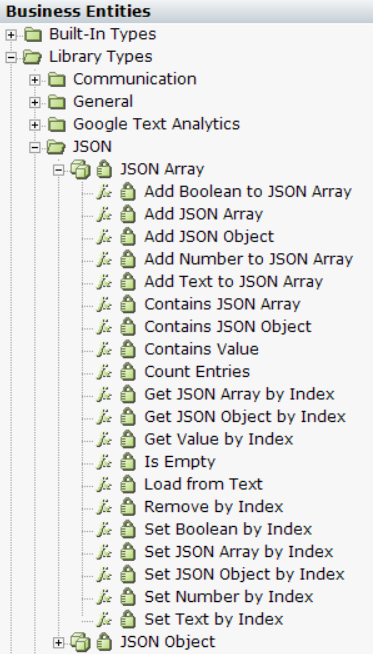
Task: Expand the Built-In Types folder
Action: point(11,35)
